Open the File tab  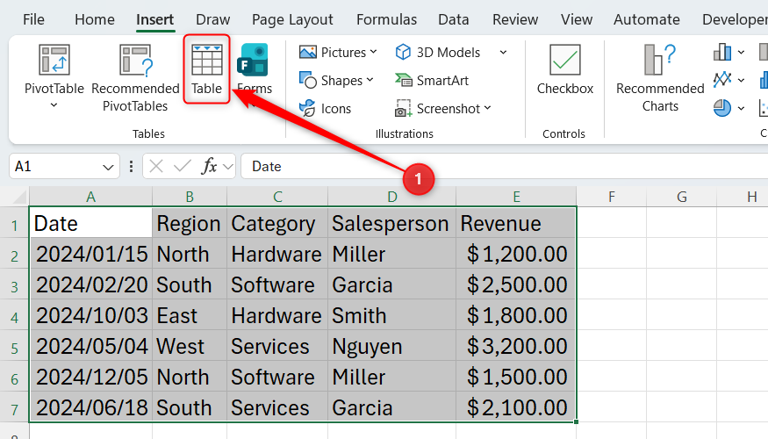pos(33,20)
